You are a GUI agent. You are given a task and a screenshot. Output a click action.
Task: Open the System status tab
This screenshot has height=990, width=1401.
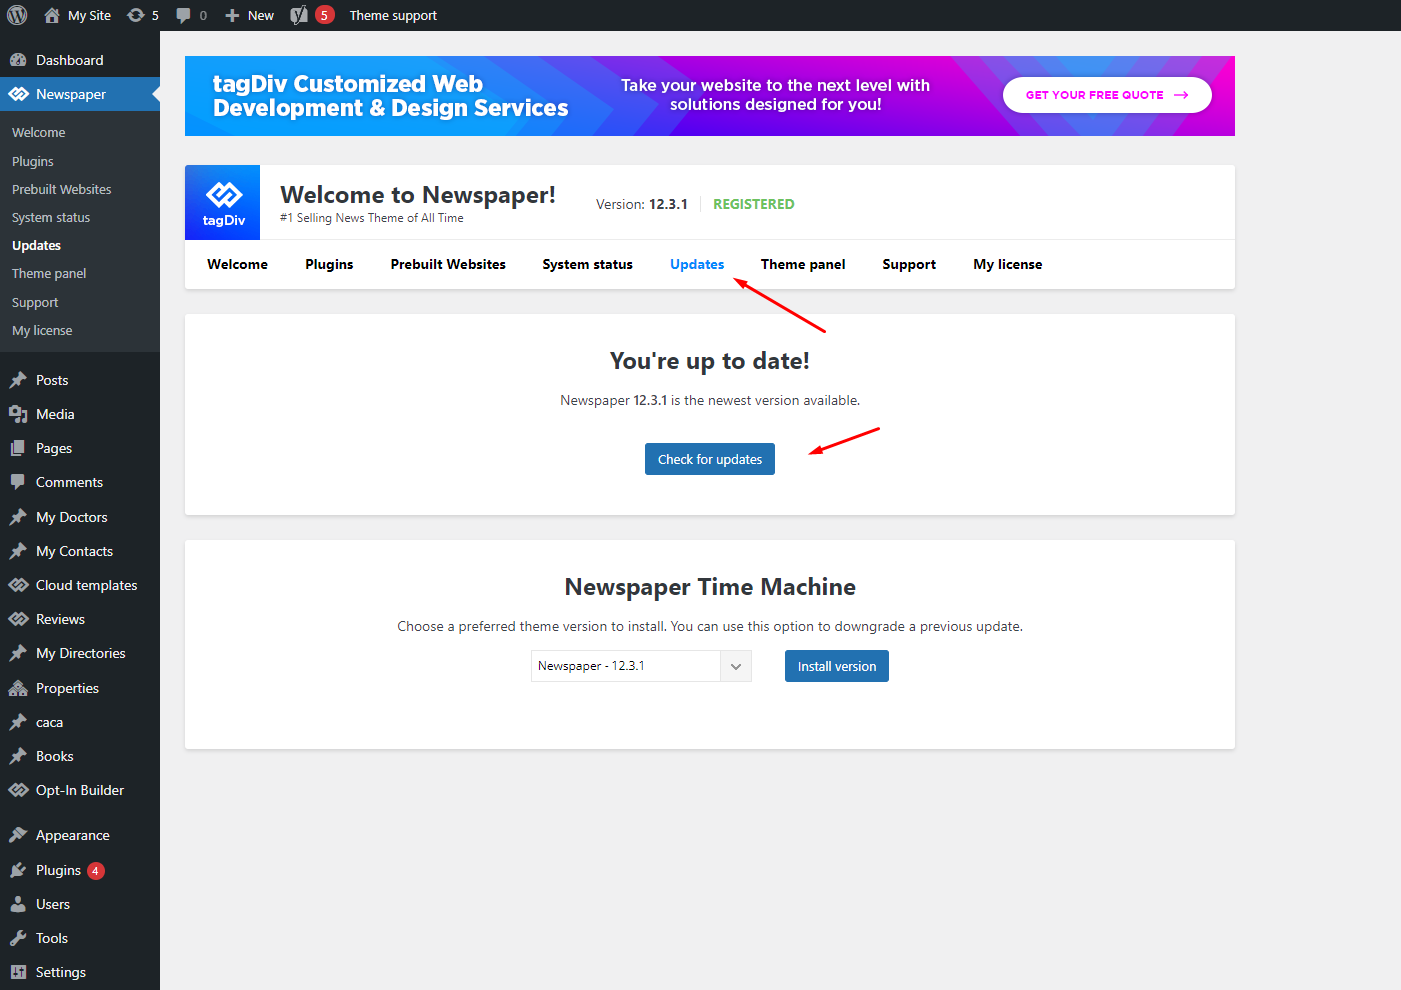point(587,264)
